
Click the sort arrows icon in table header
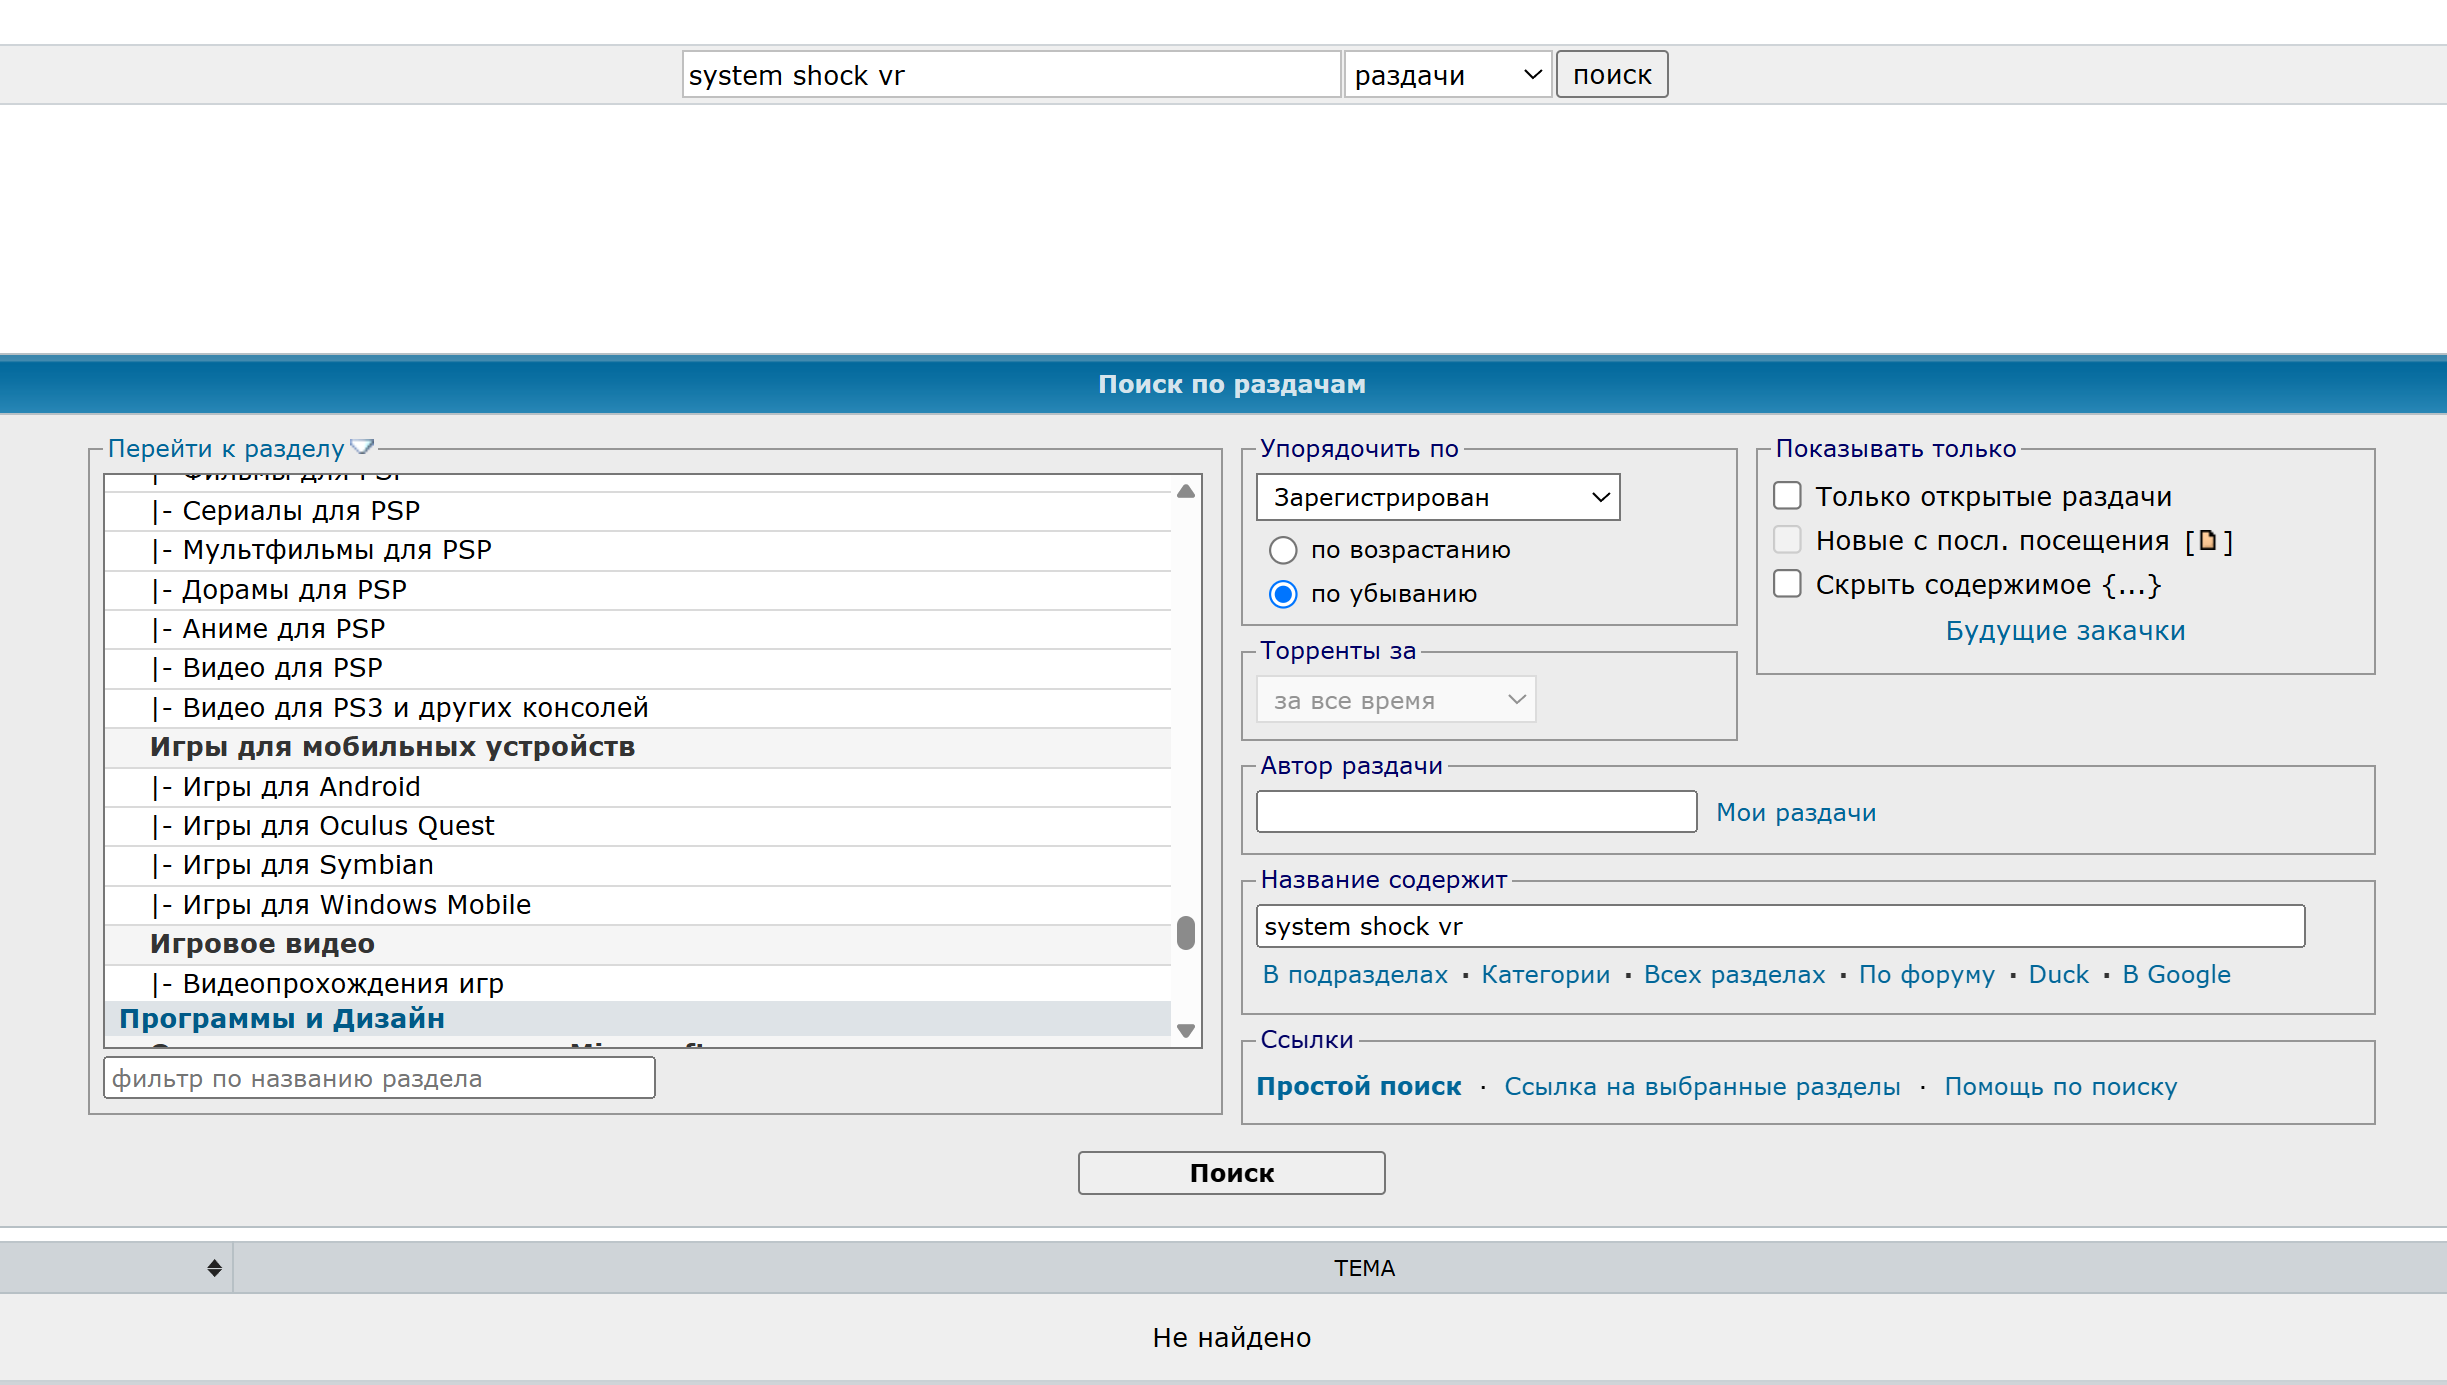click(214, 1268)
